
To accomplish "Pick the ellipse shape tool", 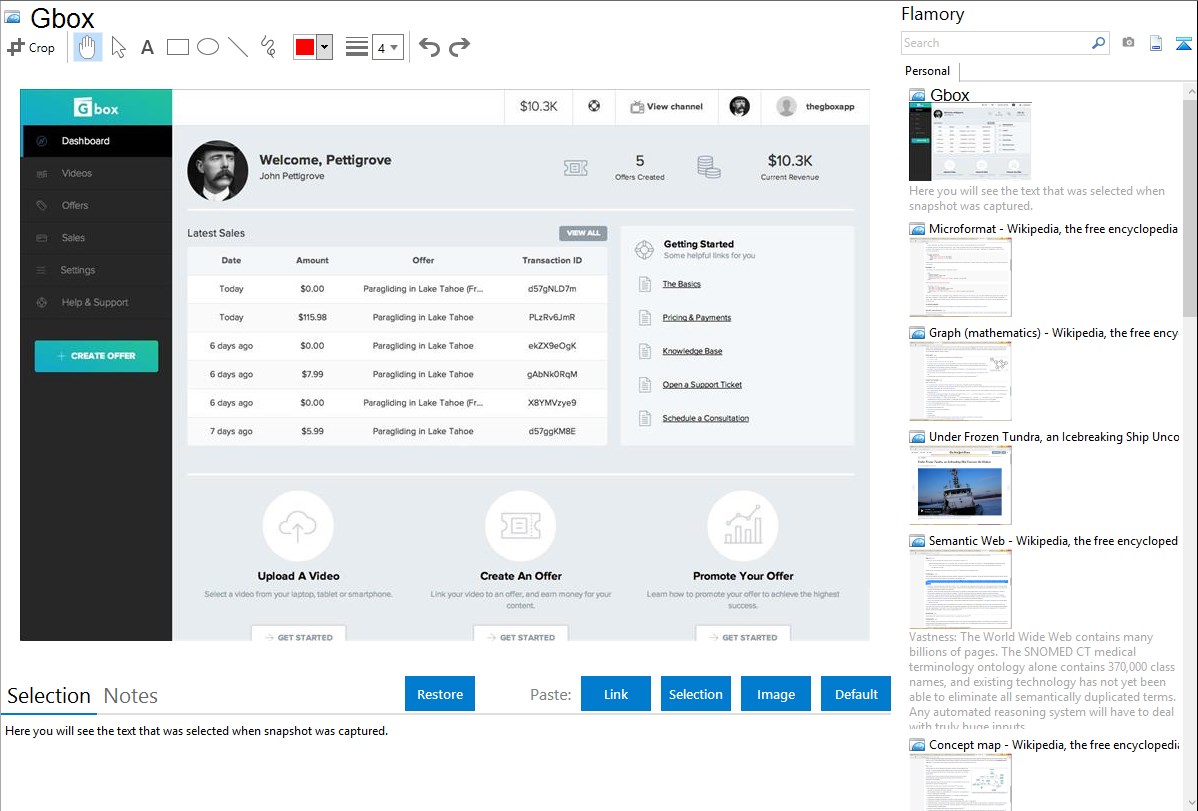I will 208,47.
